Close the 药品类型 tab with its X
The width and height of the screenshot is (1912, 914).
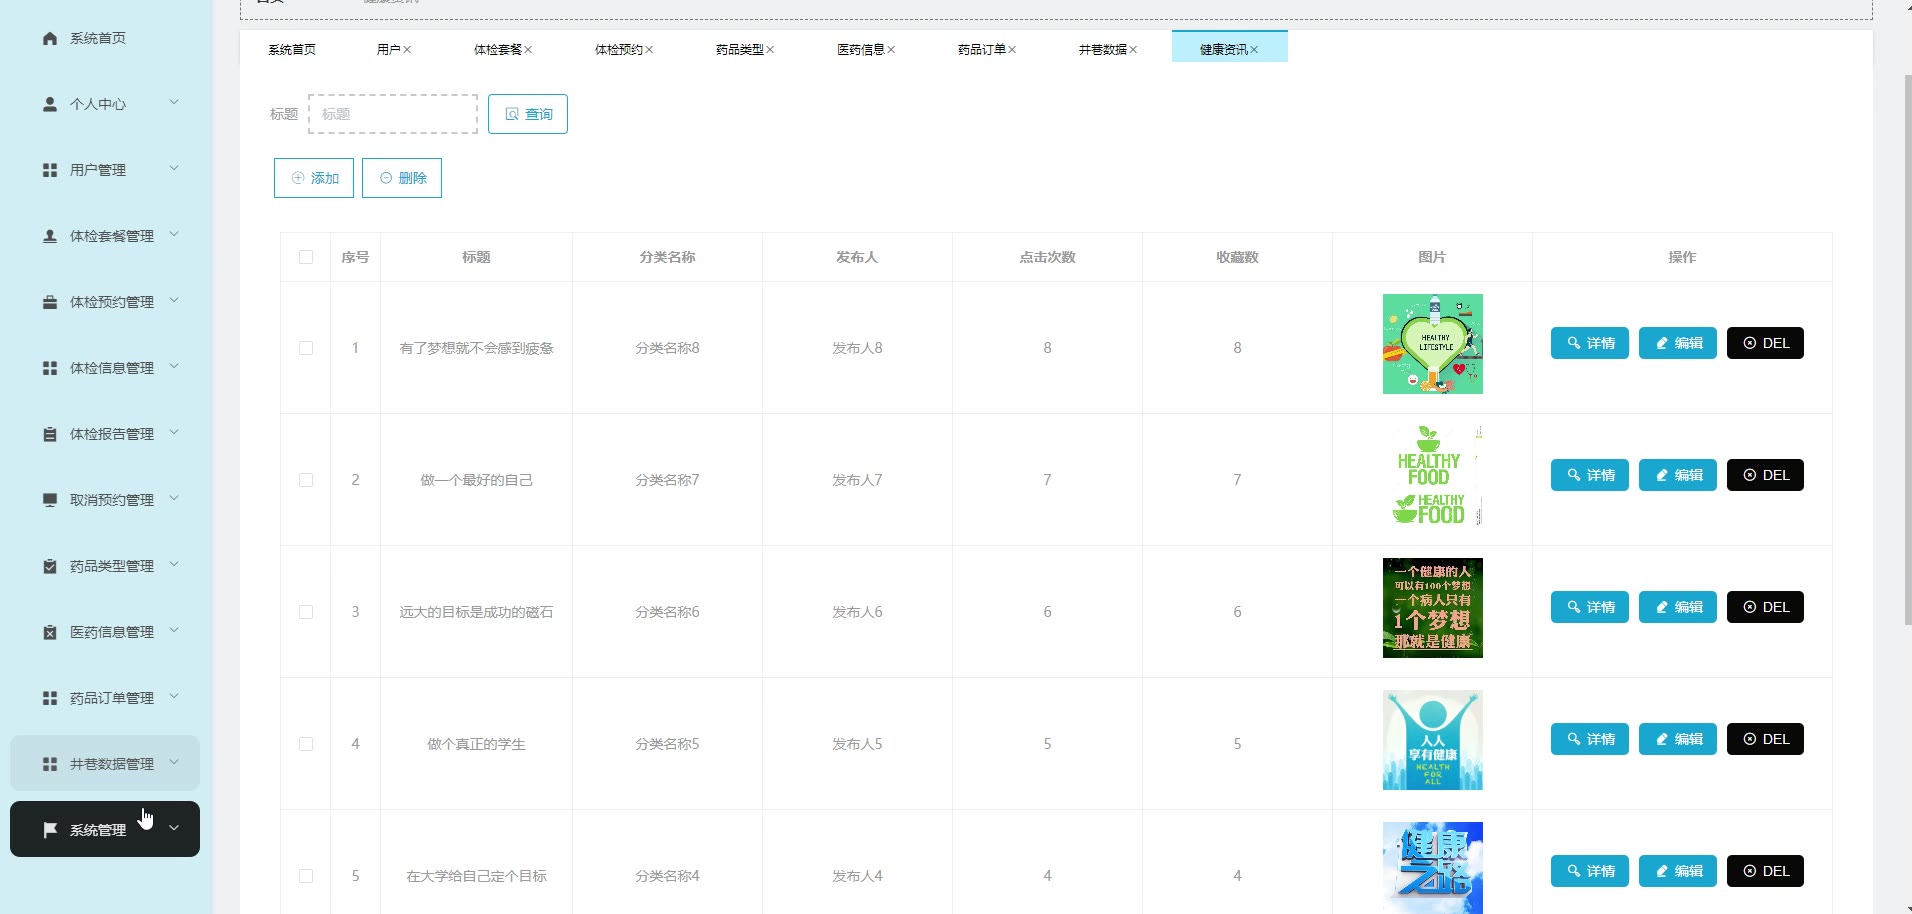pos(770,50)
